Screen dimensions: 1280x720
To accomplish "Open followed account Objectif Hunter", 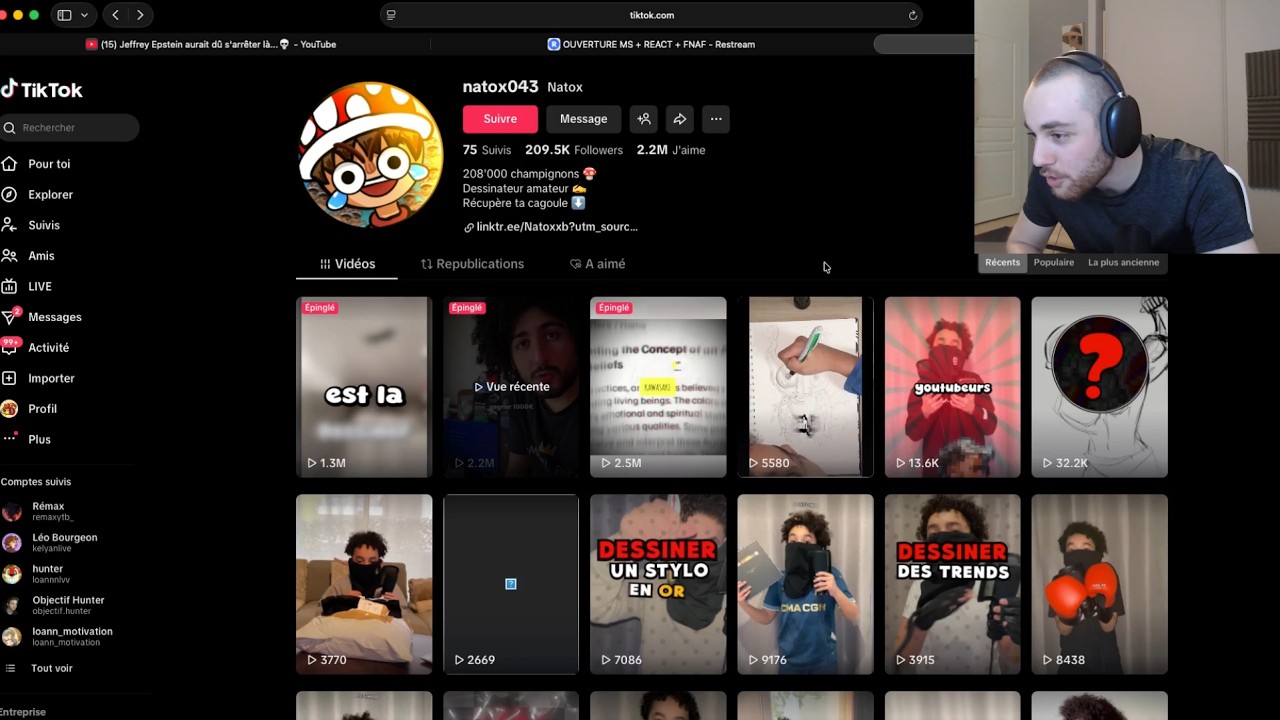I will pyautogui.click(x=68, y=605).
